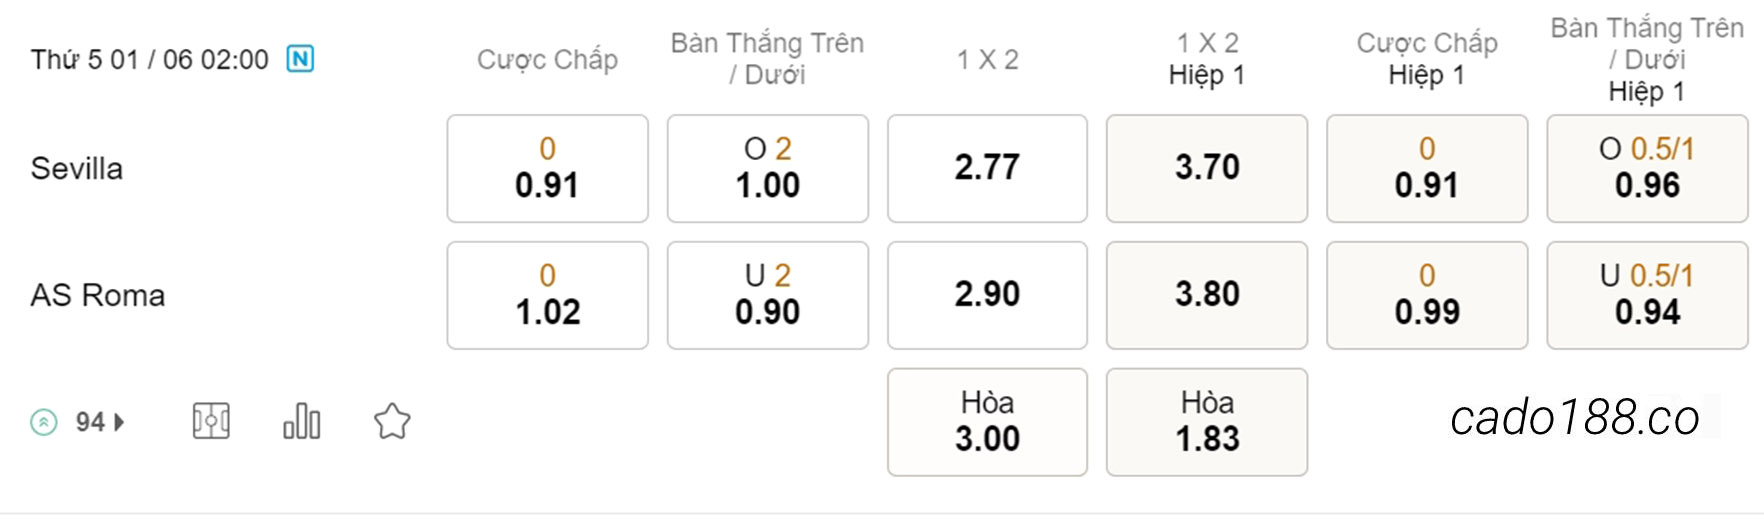Choose Sevilla 1X2 win odds 2.77
The height and width of the screenshot is (515, 1764).
point(987,168)
